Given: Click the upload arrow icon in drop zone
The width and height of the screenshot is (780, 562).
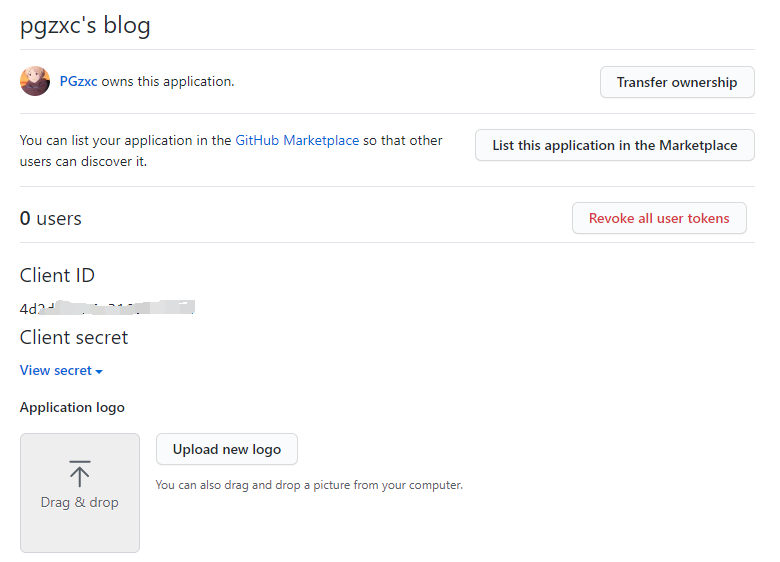Looking at the screenshot, I should [x=80, y=474].
